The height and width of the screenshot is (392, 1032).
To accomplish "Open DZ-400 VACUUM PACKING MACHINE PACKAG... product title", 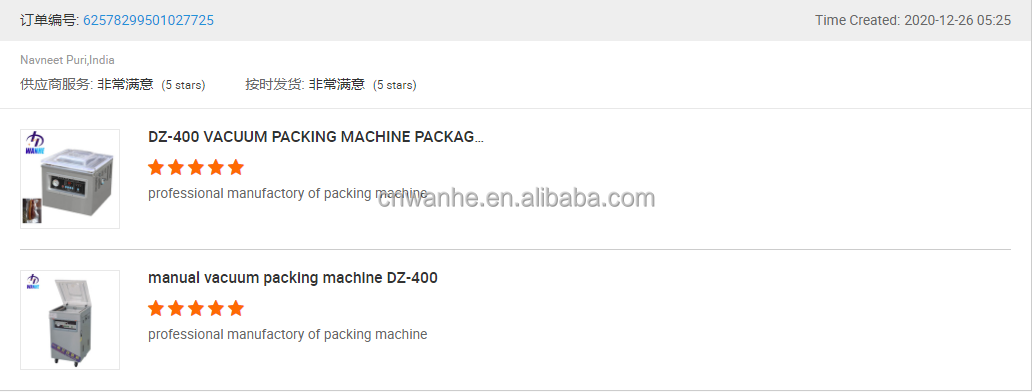I will click(316, 137).
